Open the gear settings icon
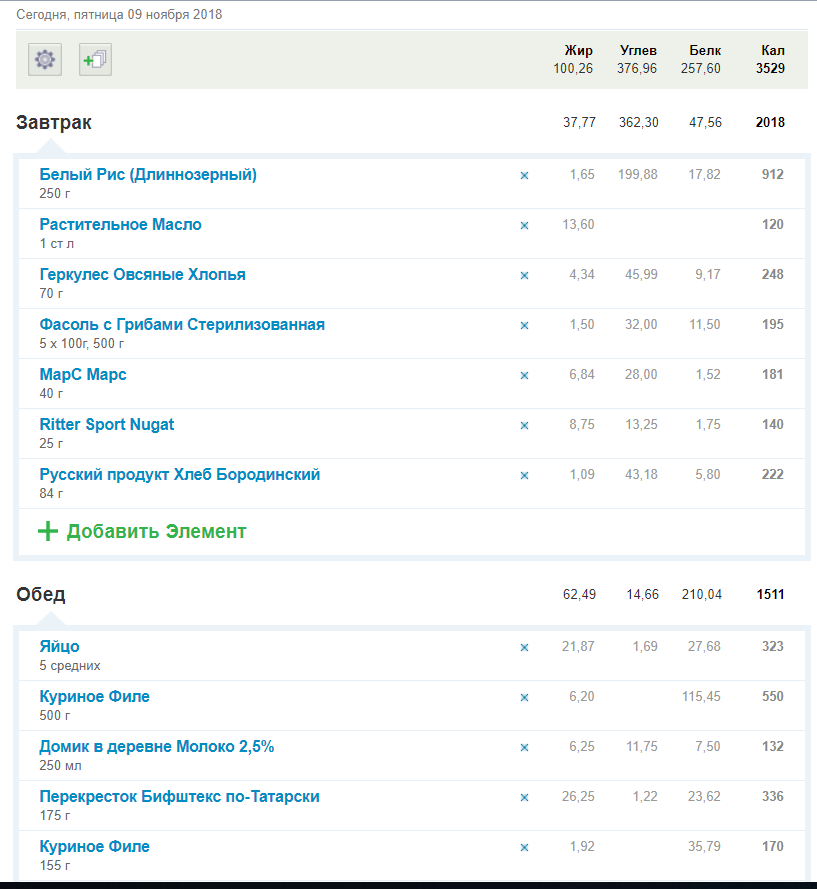 tap(45, 60)
